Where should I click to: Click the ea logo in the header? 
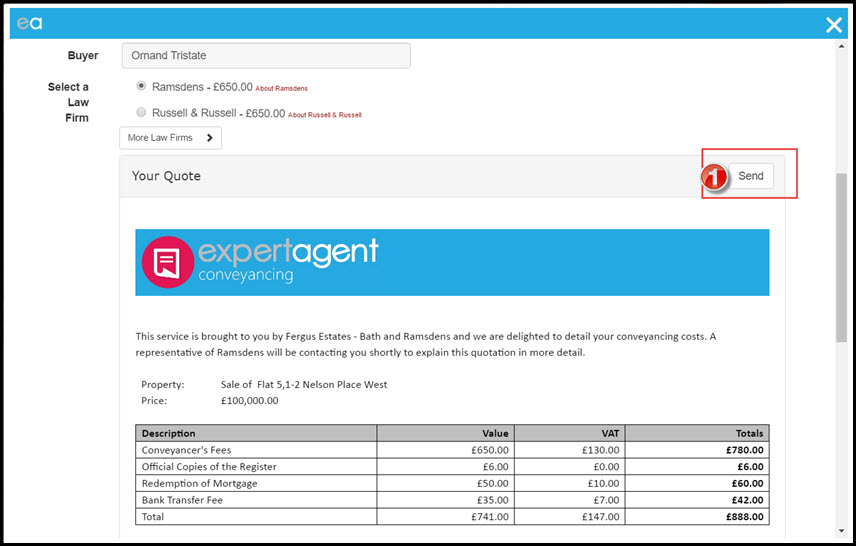pos(29,23)
